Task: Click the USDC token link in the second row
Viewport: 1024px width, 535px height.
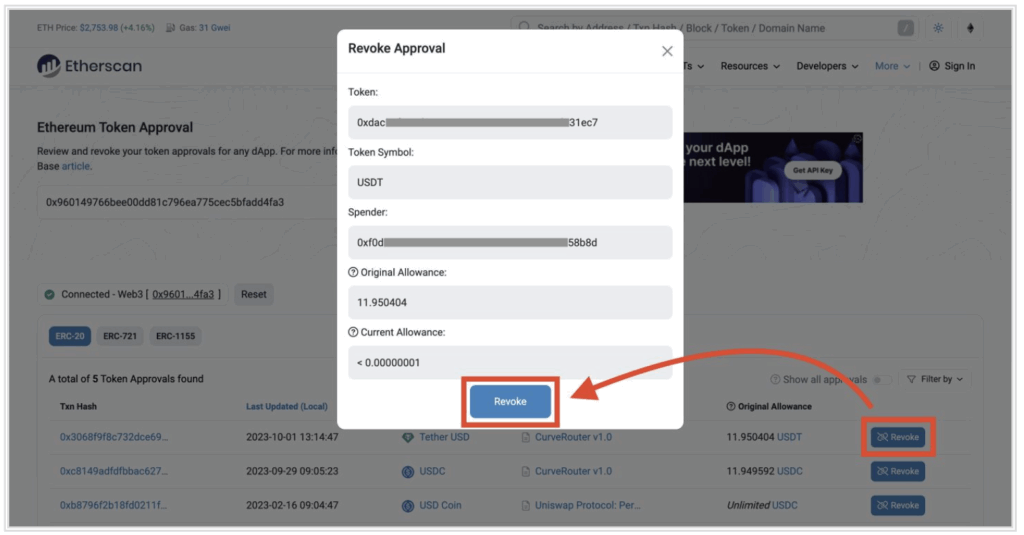Action: click(x=432, y=471)
